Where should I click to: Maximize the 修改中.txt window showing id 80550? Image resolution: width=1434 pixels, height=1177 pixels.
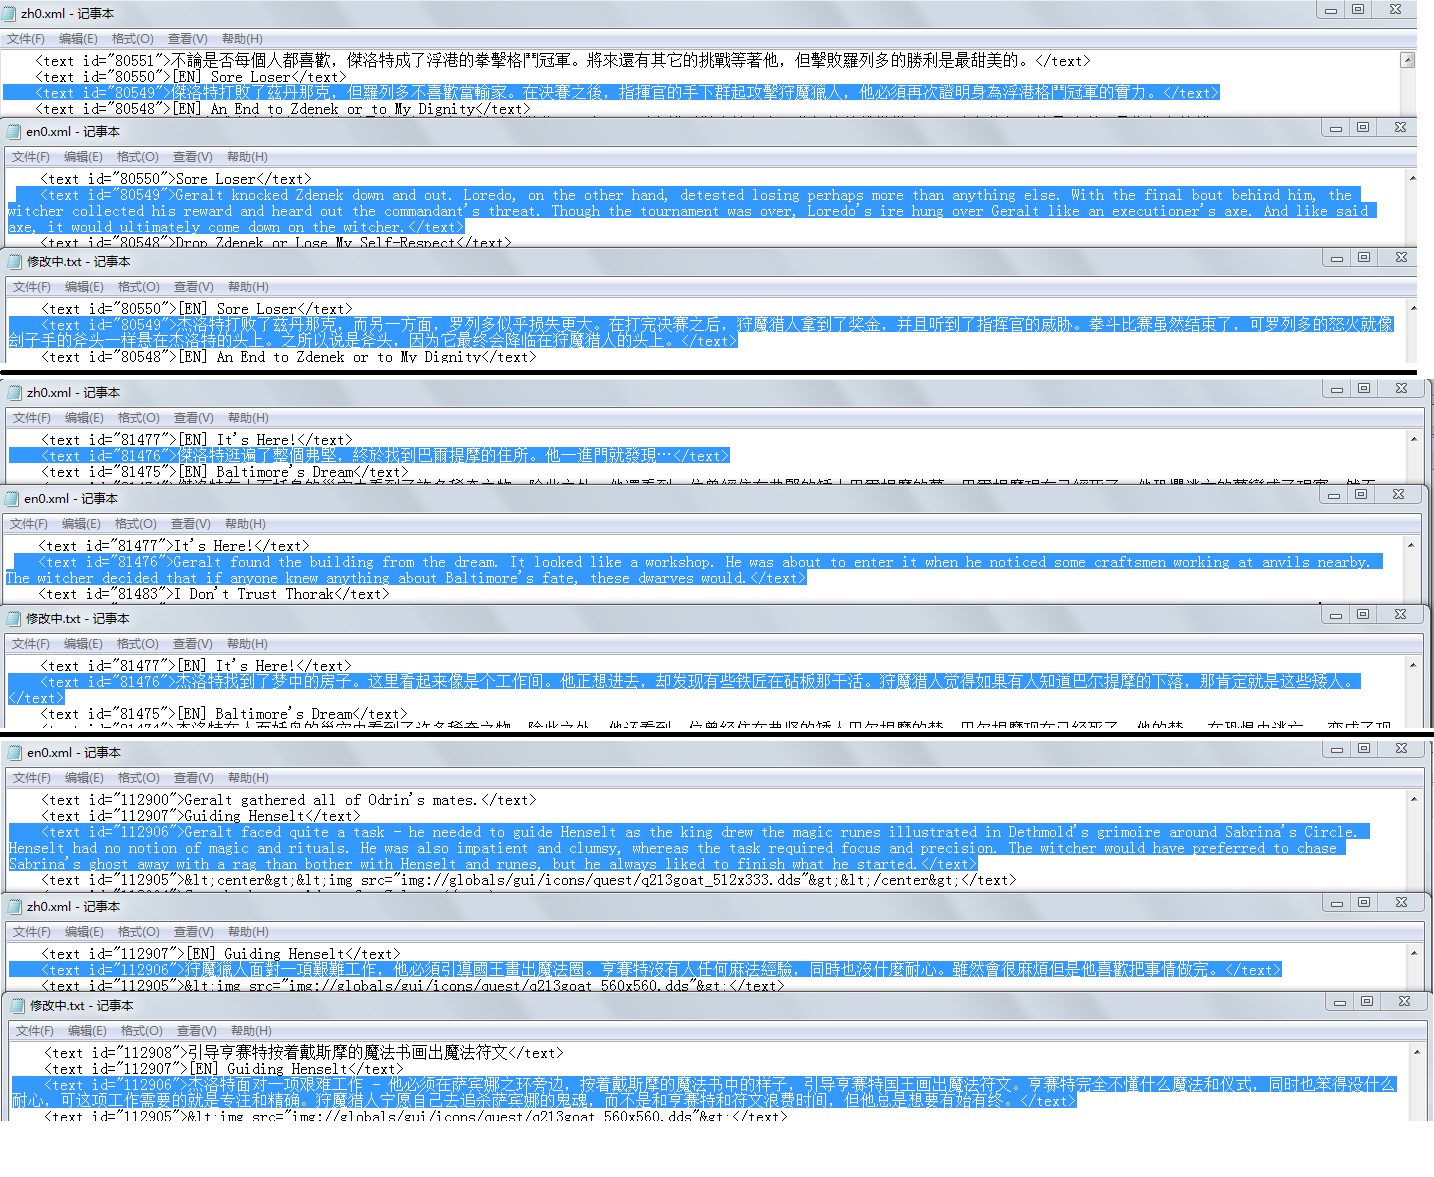click(x=1364, y=258)
